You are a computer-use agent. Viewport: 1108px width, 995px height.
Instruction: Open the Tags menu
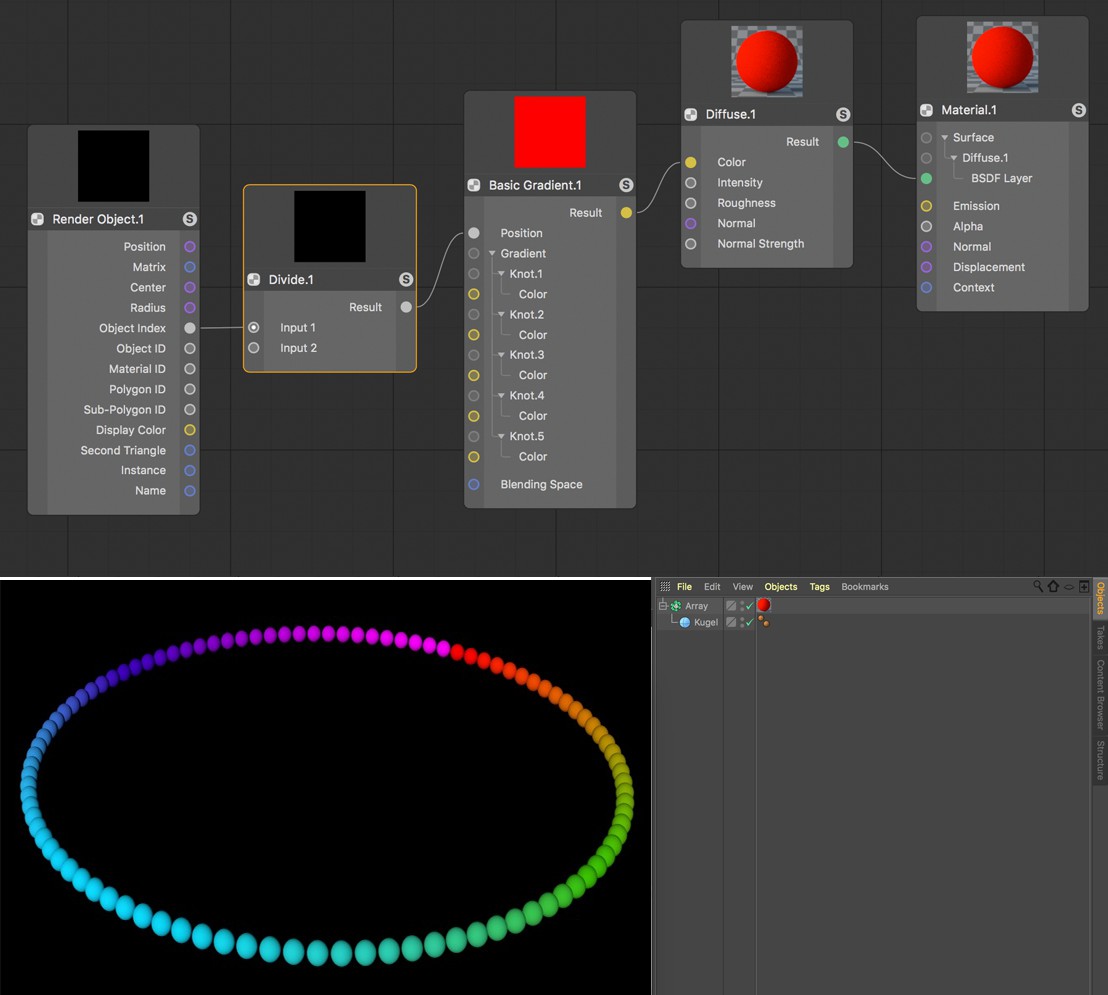point(820,587)
